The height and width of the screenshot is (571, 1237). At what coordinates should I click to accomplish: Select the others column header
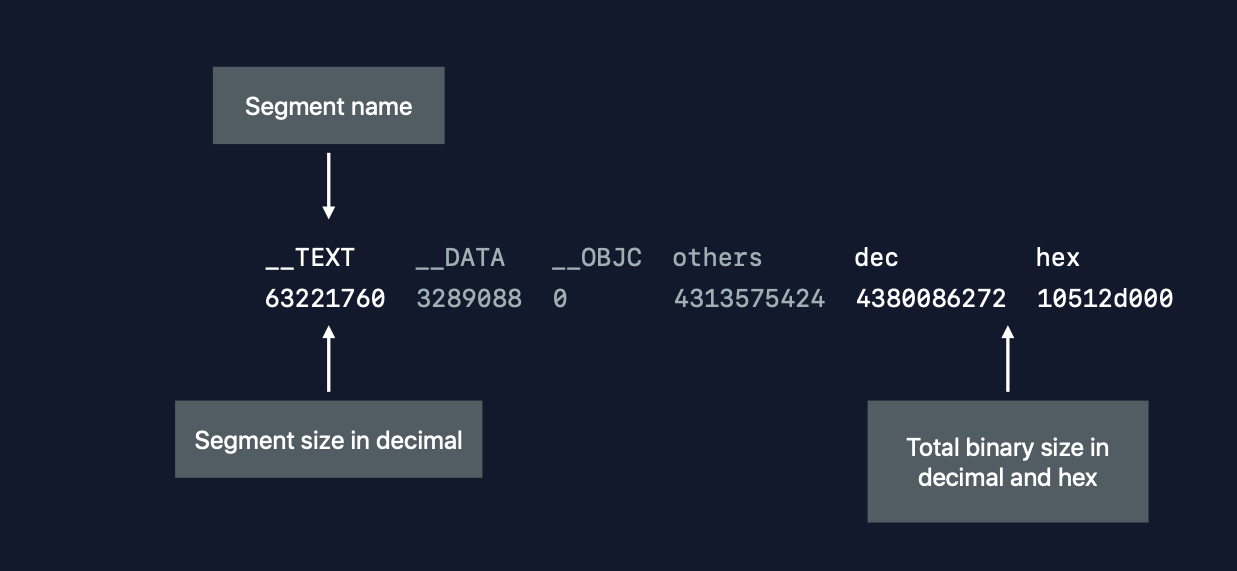[717, 258]
